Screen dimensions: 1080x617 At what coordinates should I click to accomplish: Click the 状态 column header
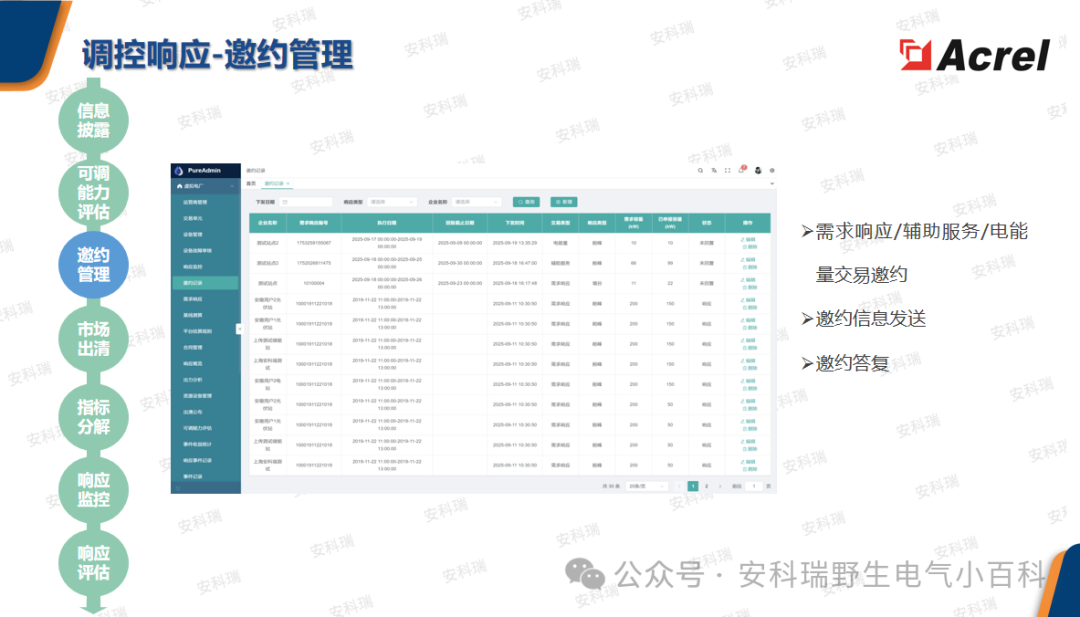tap(706, 223)
